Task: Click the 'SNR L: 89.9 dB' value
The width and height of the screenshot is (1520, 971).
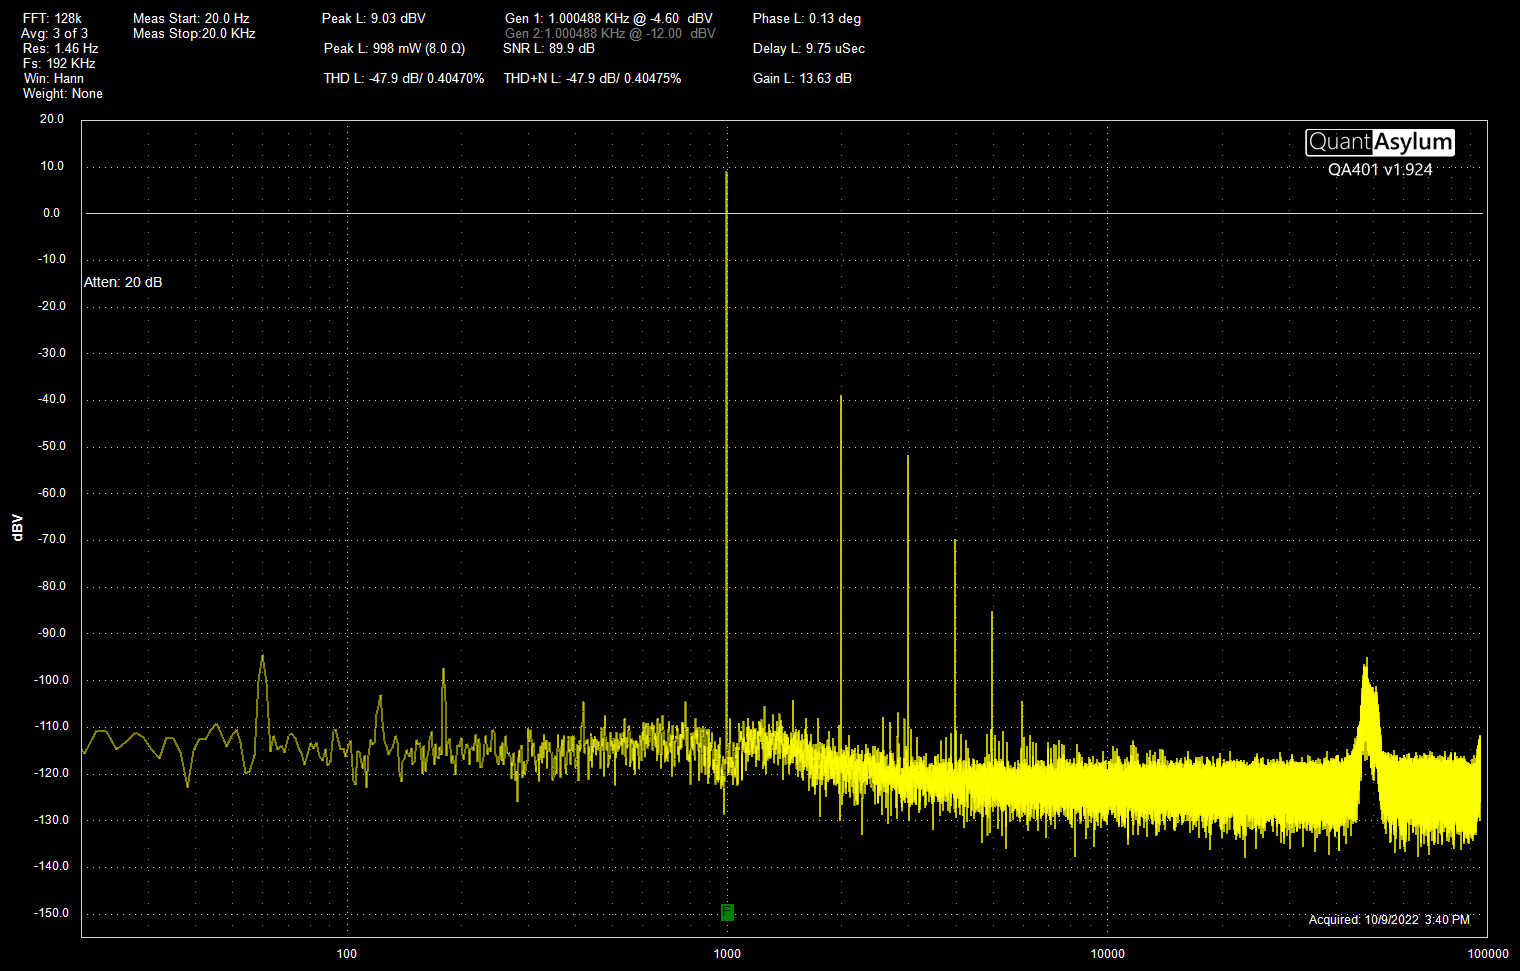Action: [x=549, y=49]
